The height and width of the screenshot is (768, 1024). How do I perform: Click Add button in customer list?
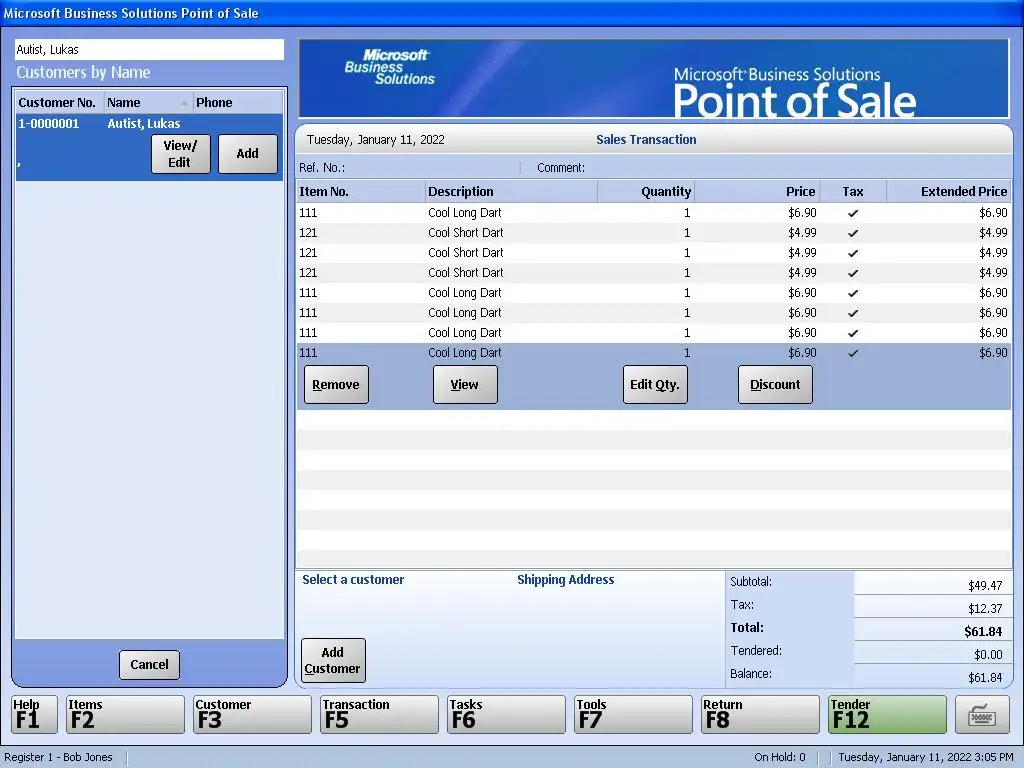point(248,154)
